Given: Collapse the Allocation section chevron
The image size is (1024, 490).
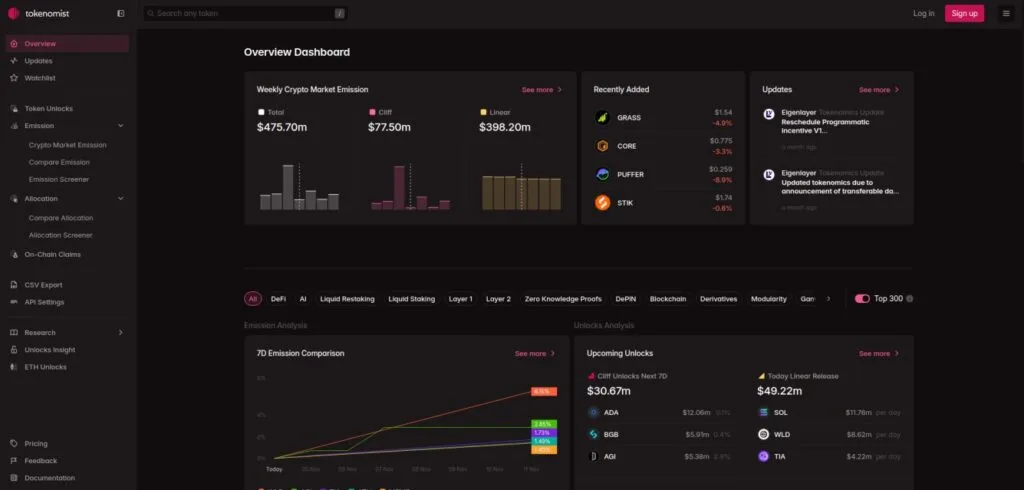Looking at the screenshot, I should [x=120, y=198].
